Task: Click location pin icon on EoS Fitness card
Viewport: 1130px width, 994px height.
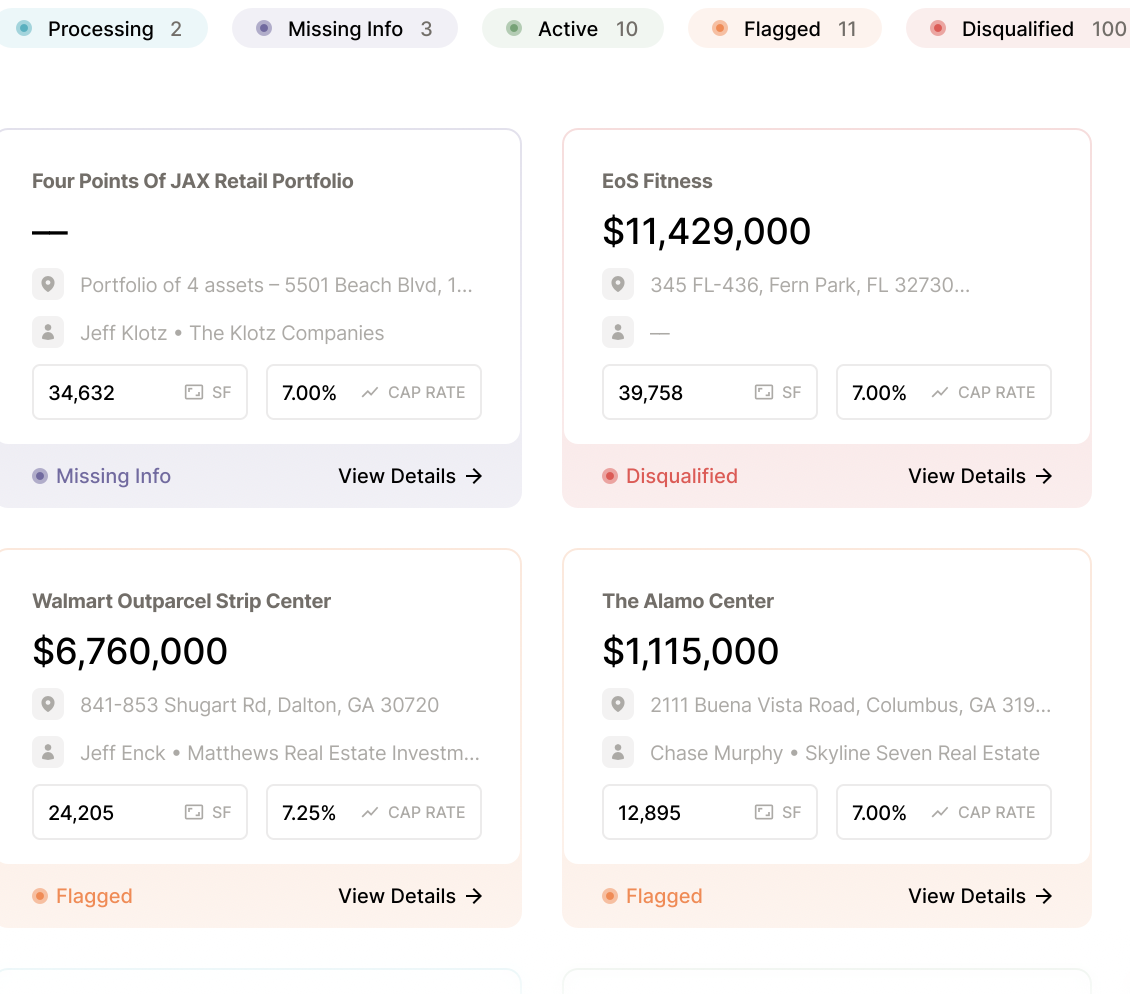Action: pyautogui.click(x=618, y=284)
